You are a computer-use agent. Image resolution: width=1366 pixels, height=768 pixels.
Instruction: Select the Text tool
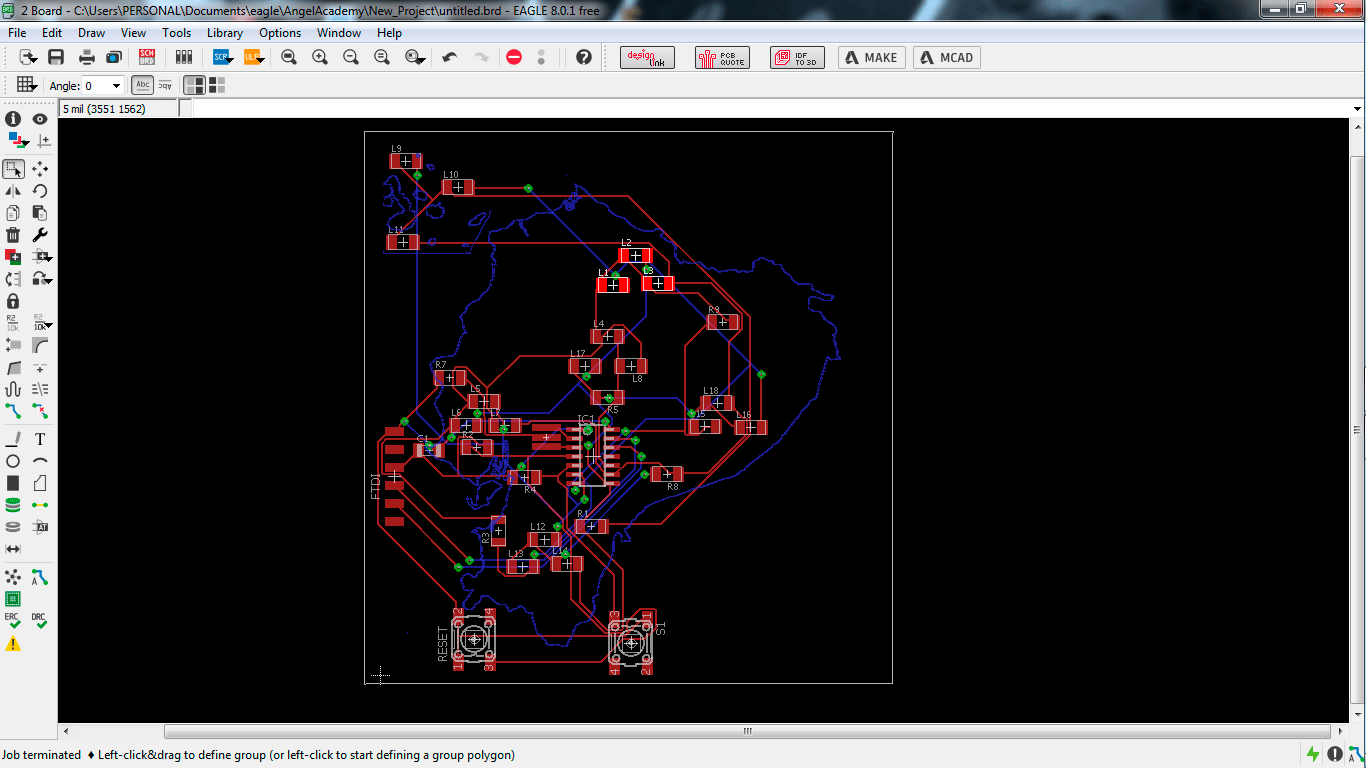point(40,439)
